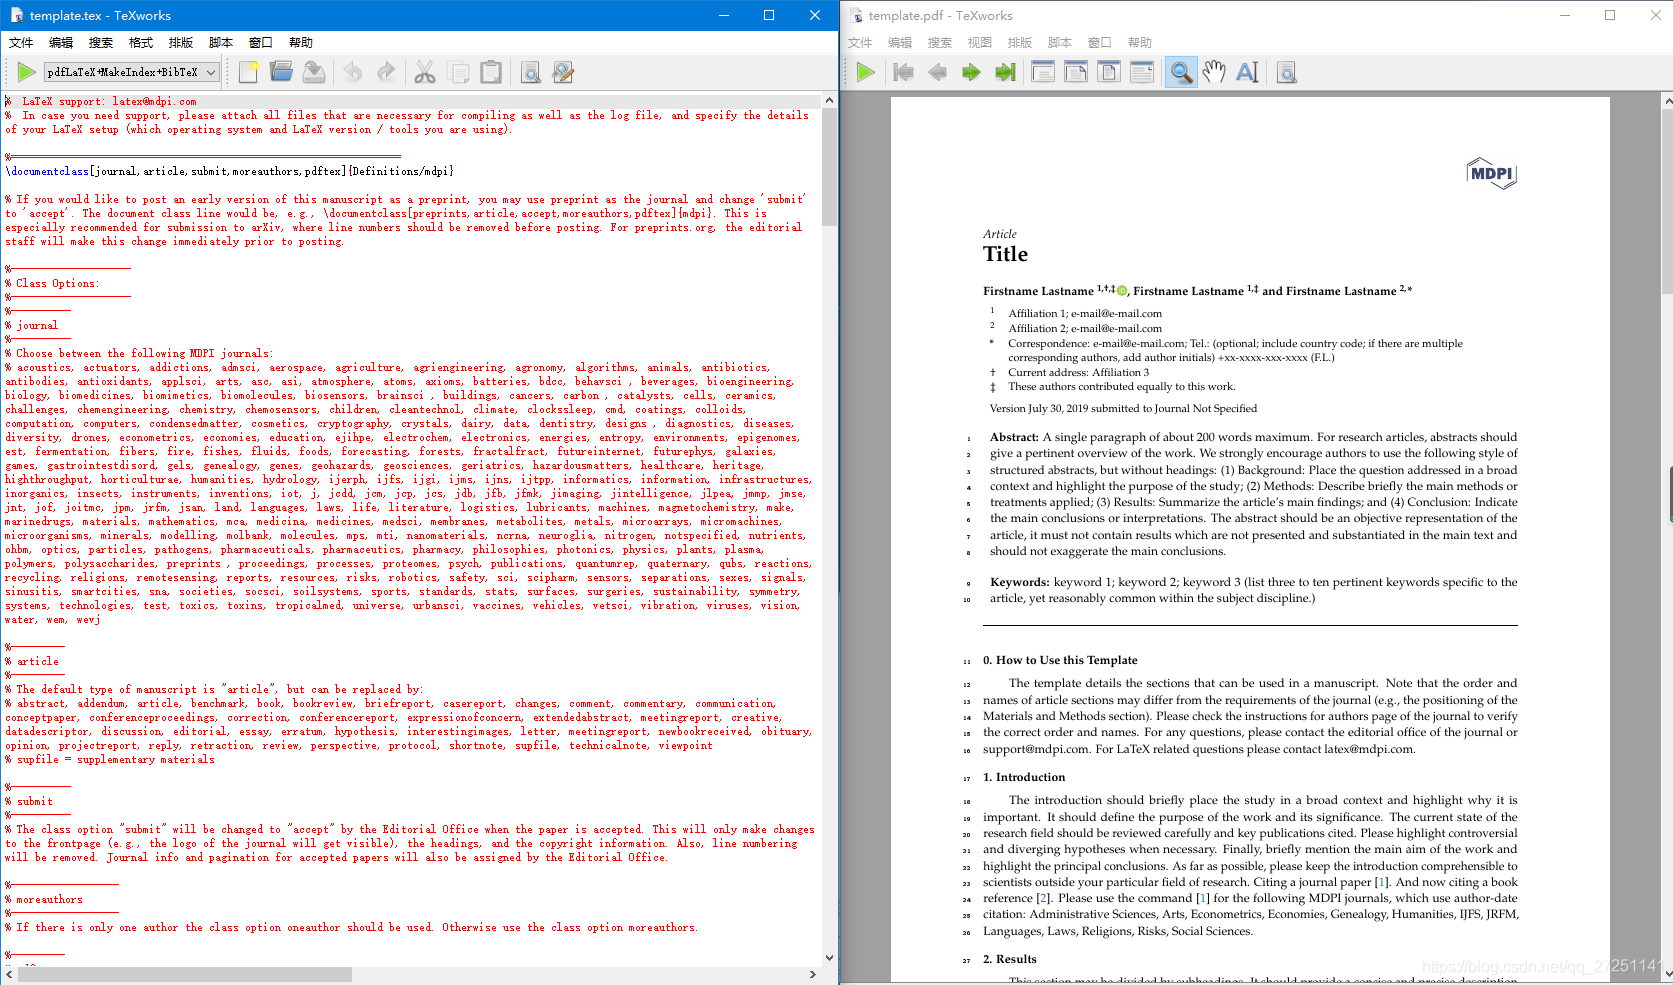Click the '% Class Options:' comment line

click(x=52, y=284)
